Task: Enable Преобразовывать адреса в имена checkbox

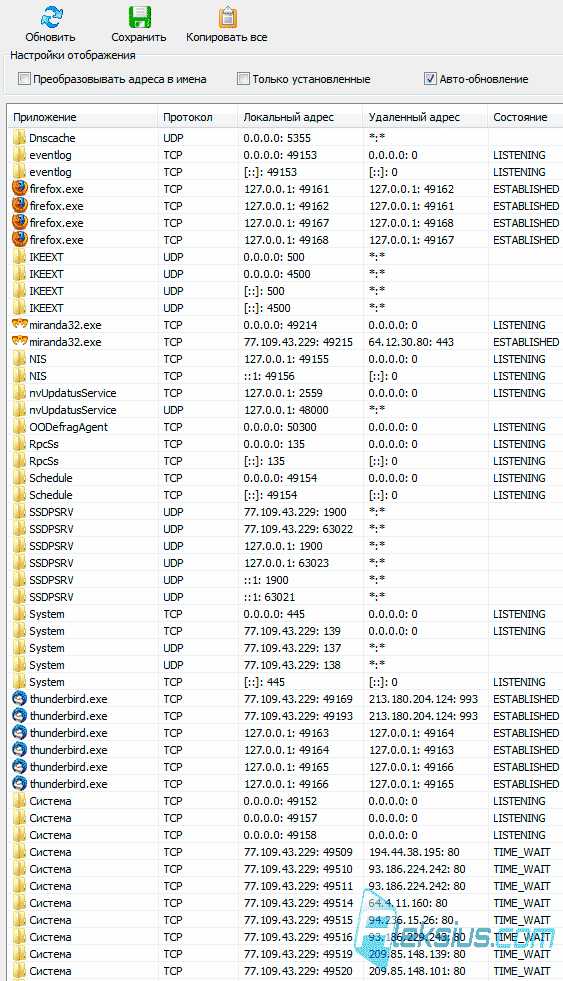Action: pos(24,79)
